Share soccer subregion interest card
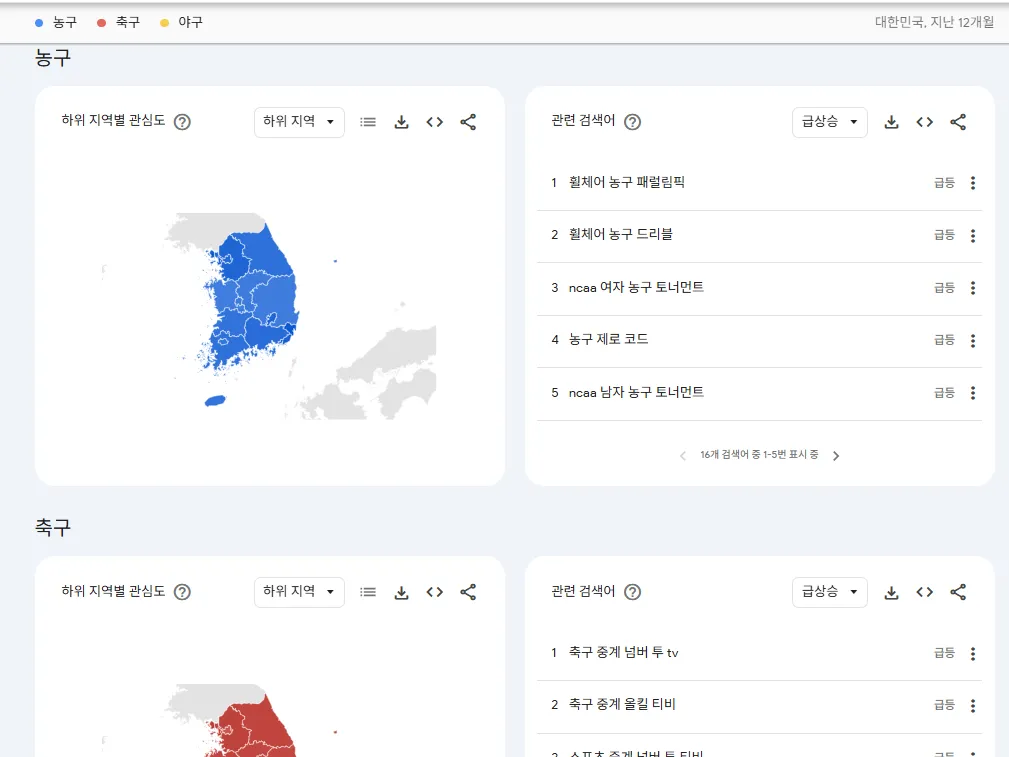This screenshot has width=1009, height=757. pos(468,592)
